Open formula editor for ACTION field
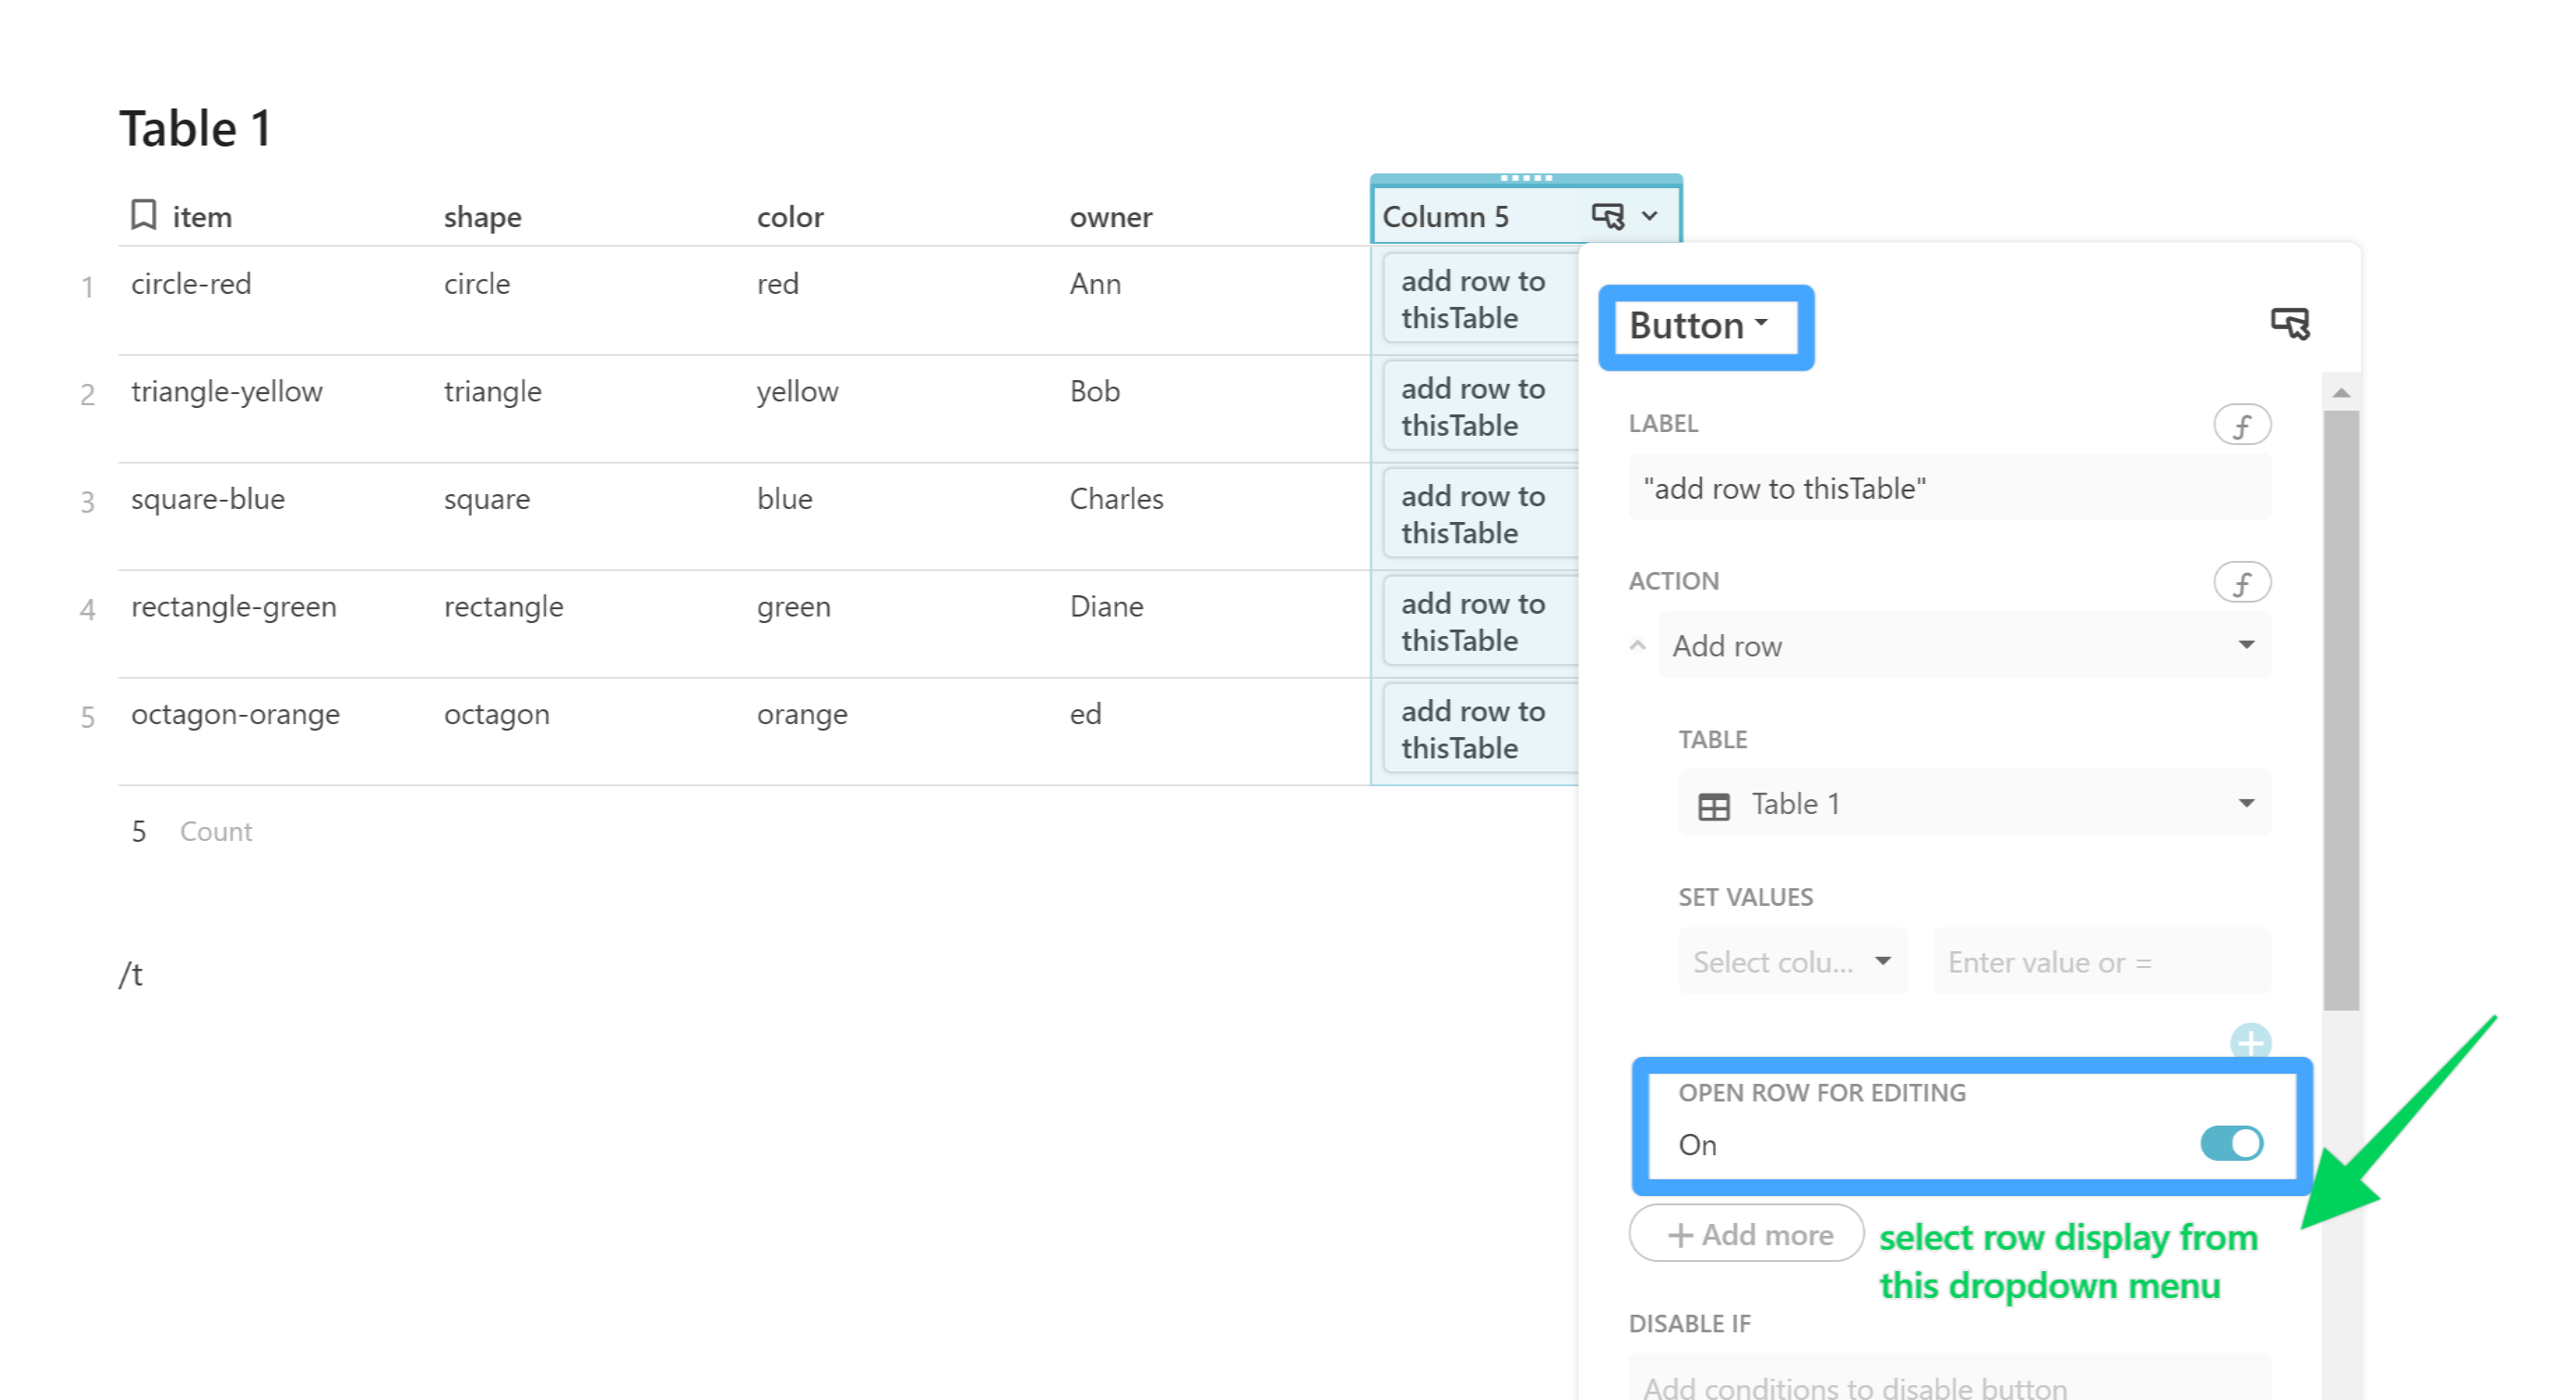This screenshot has height=1400, width=2576. pos(2241,582)
